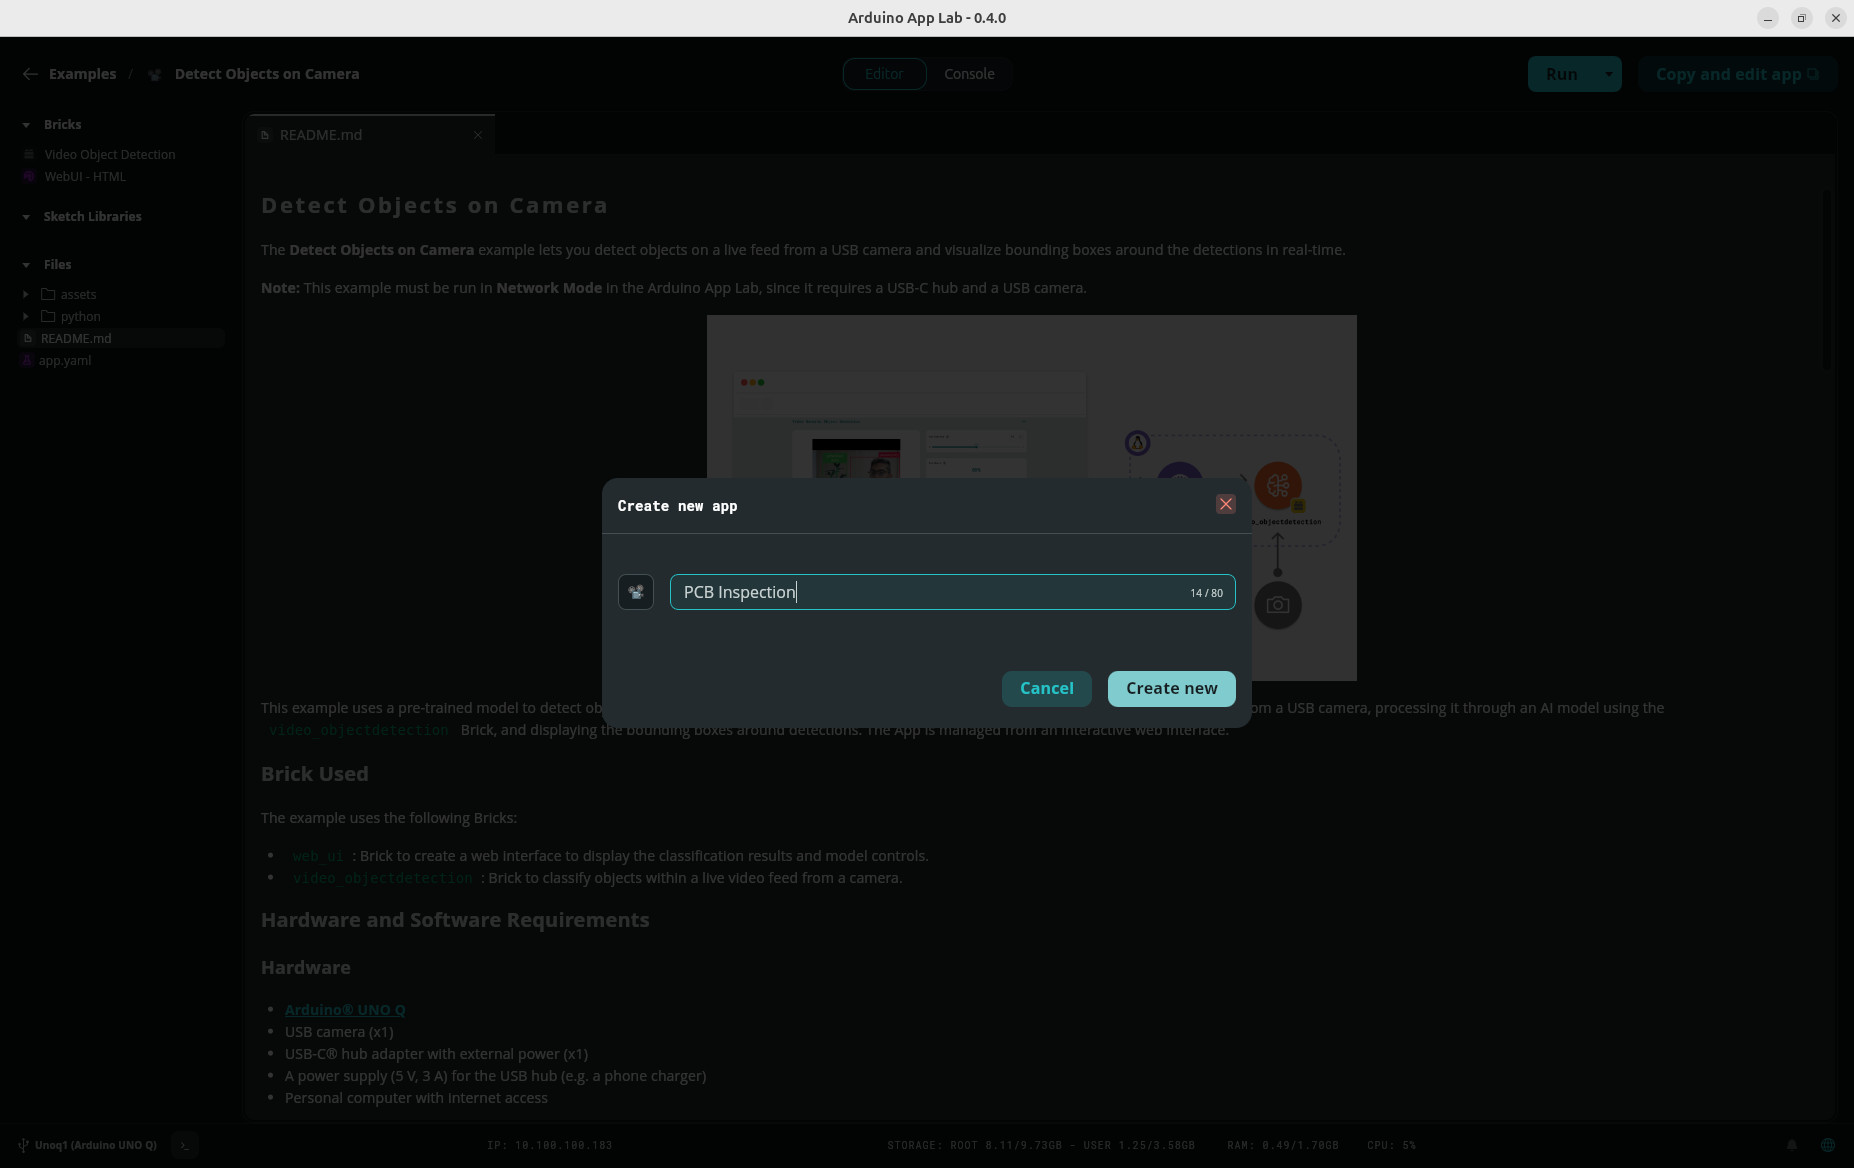This screenshot has width=1854, height=1168.
Task: Open the Run options dropdown arrow
Action: click(x=1609, y=74)
